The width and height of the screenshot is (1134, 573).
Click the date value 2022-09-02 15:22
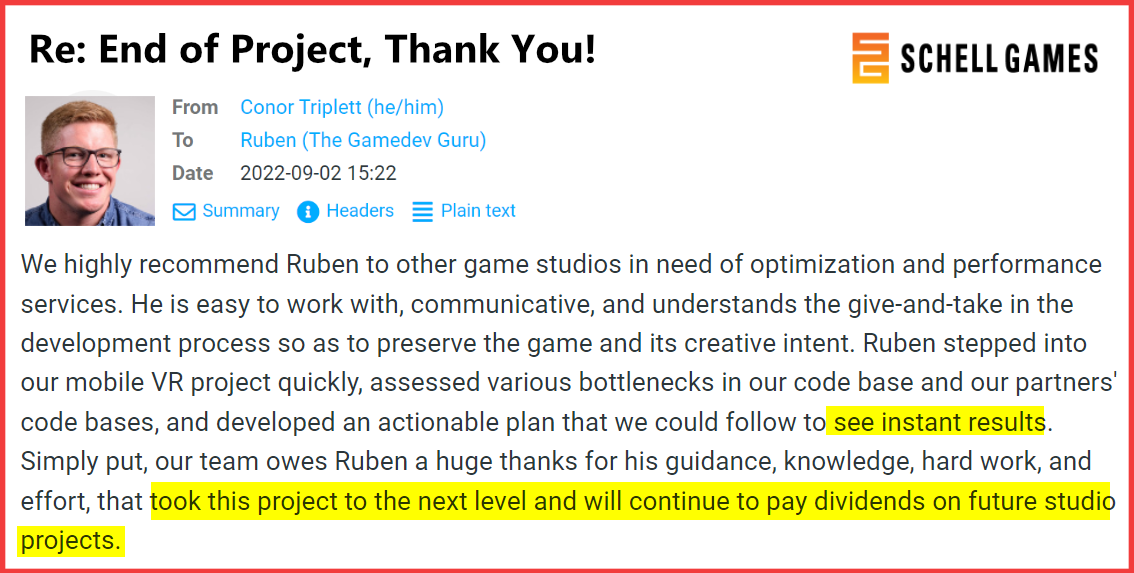318,173
